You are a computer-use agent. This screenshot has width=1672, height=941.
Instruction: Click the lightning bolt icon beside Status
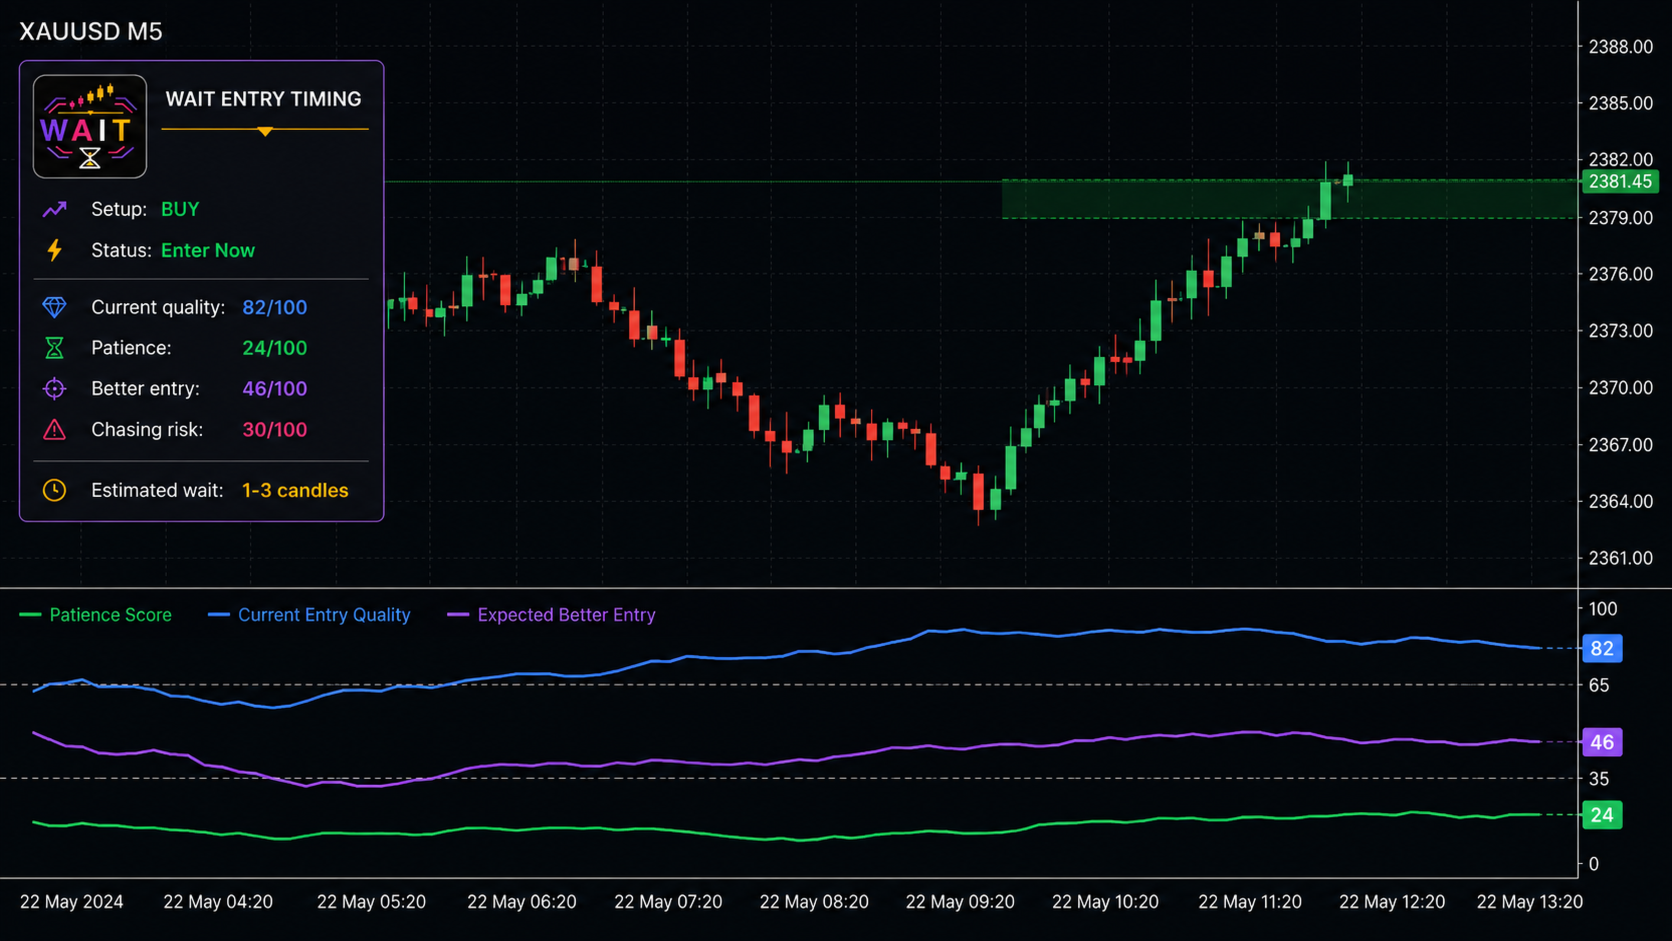[54, 250]
